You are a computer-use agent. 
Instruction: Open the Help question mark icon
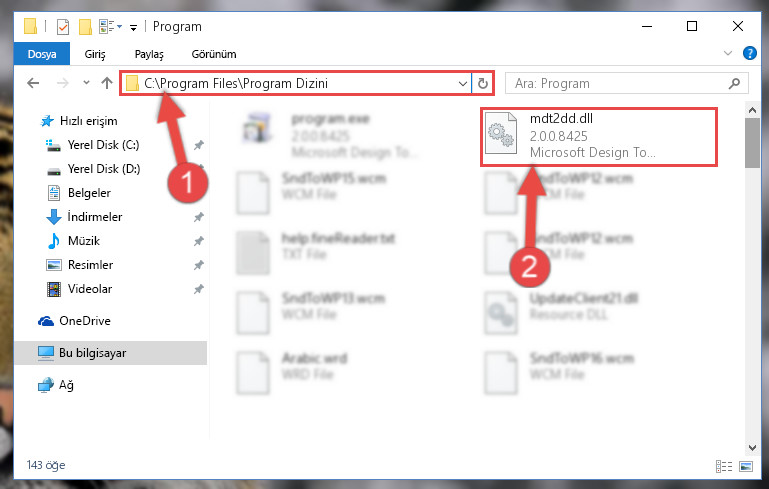[749, 53]
